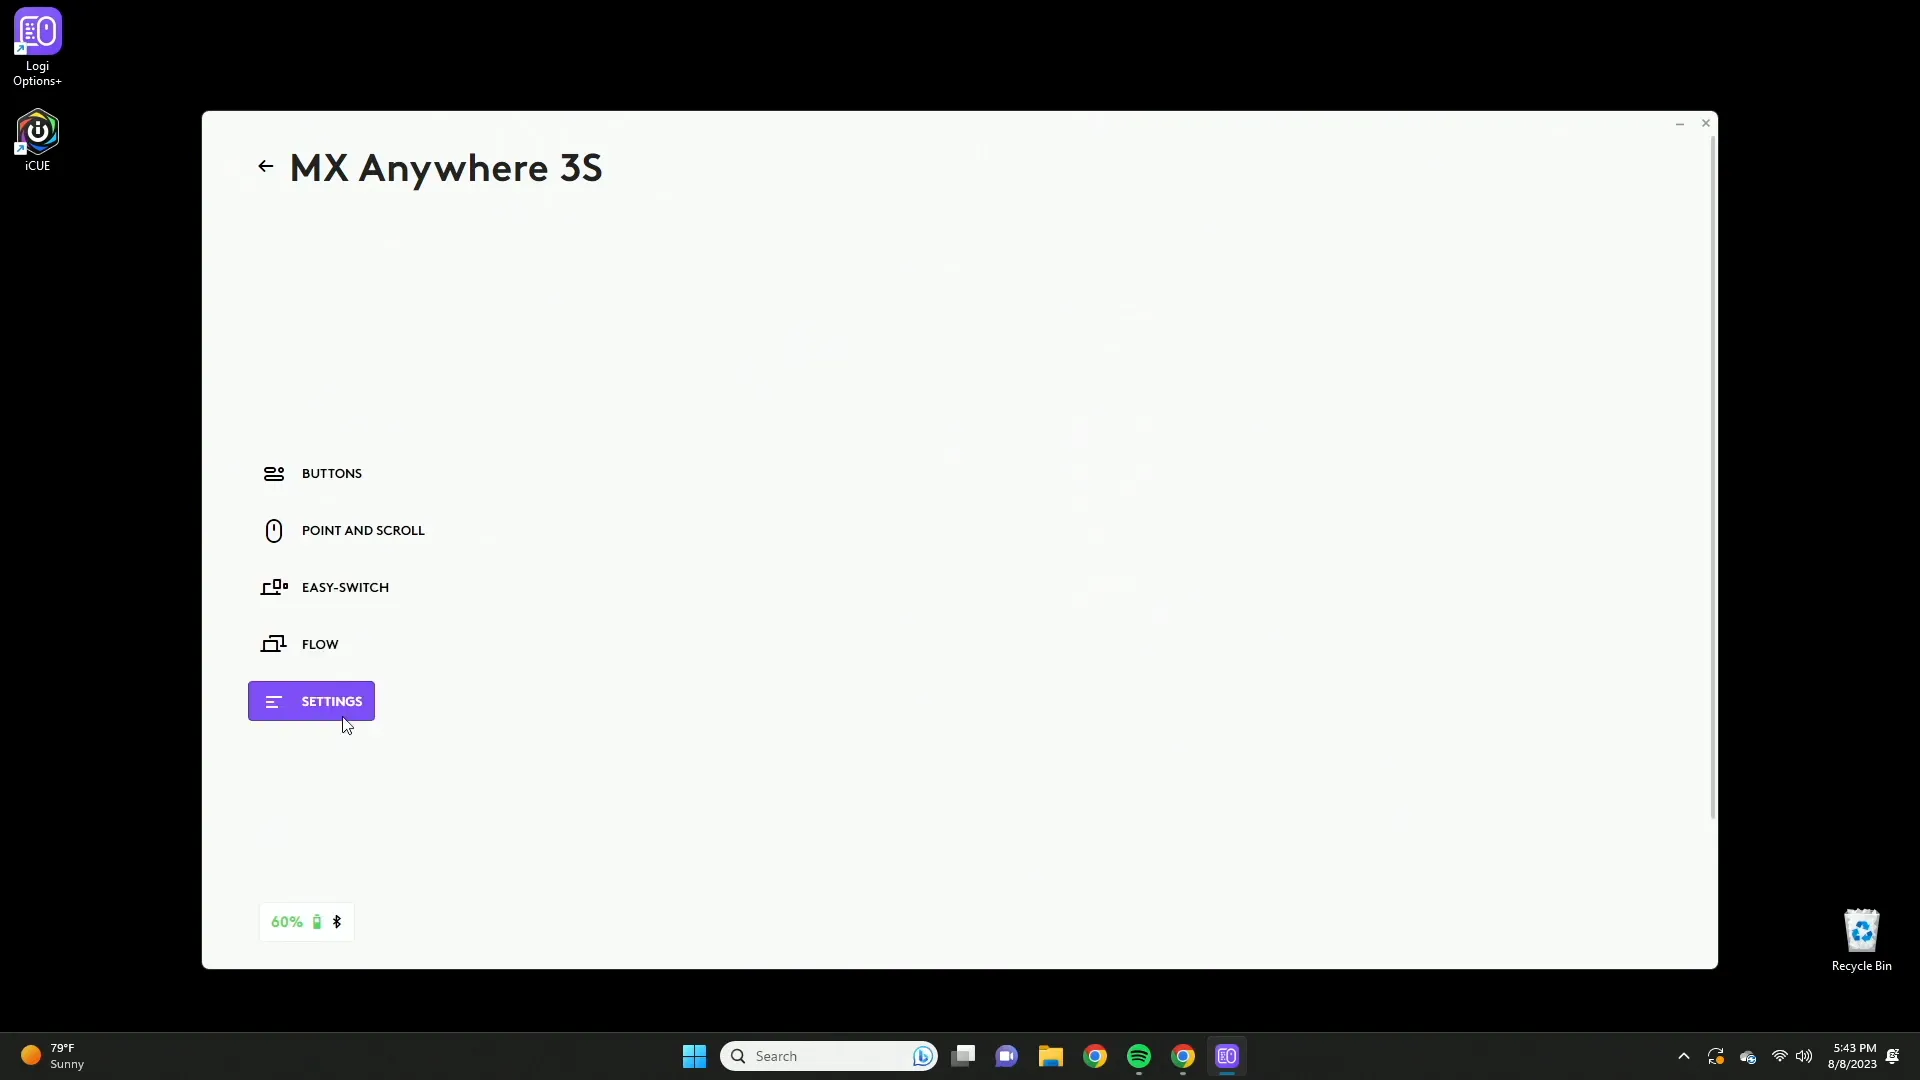Open the volume speaker tray icon

pos(1804,1056)
